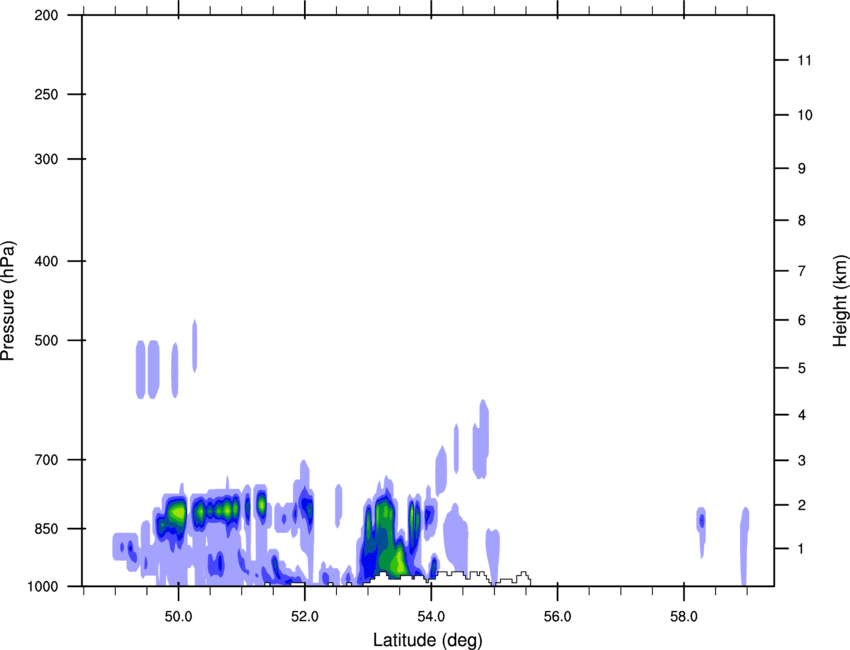The width and height of the screenshot is (850, 650).
Task: Click height tick label 8
Action: click(802, 220)
